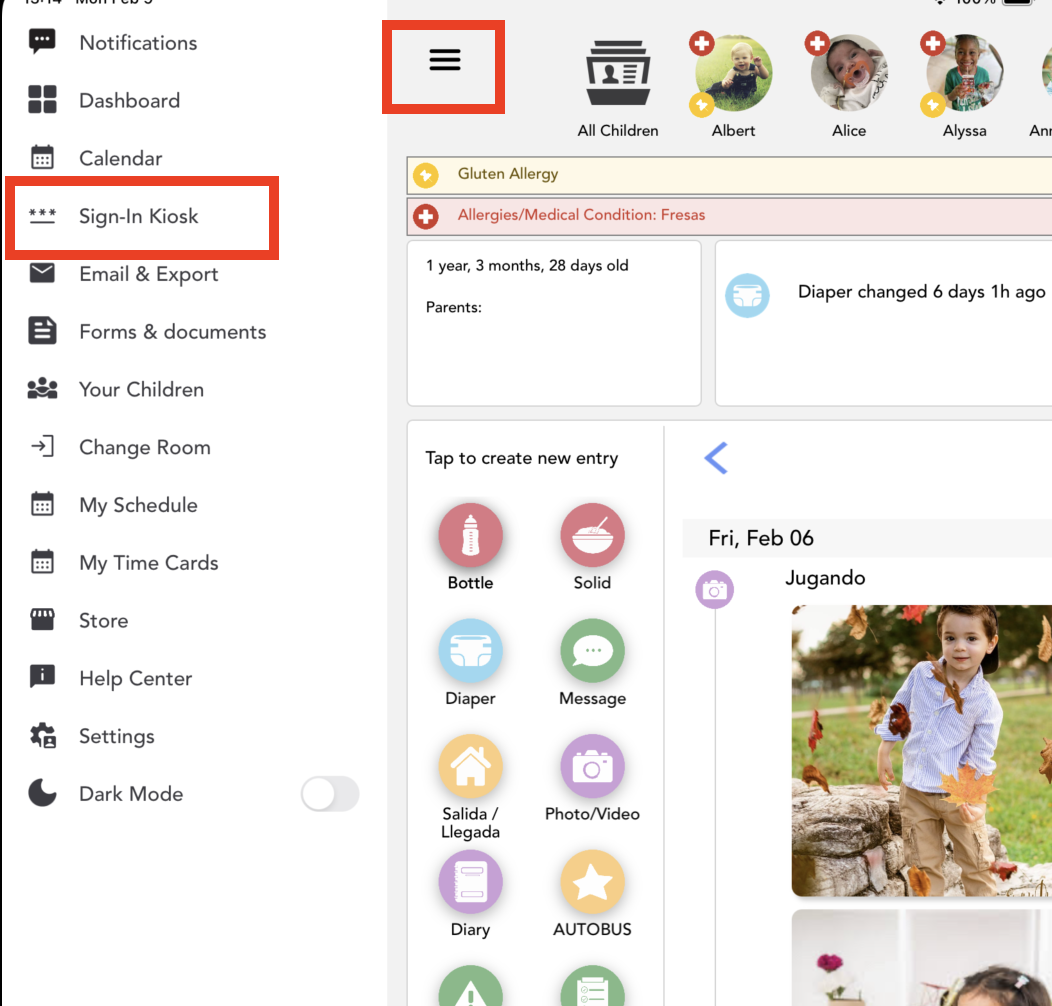This screenshot has height=1006, width=1052.
Task: Create a new Diary entry
Action: pos(470,882)
